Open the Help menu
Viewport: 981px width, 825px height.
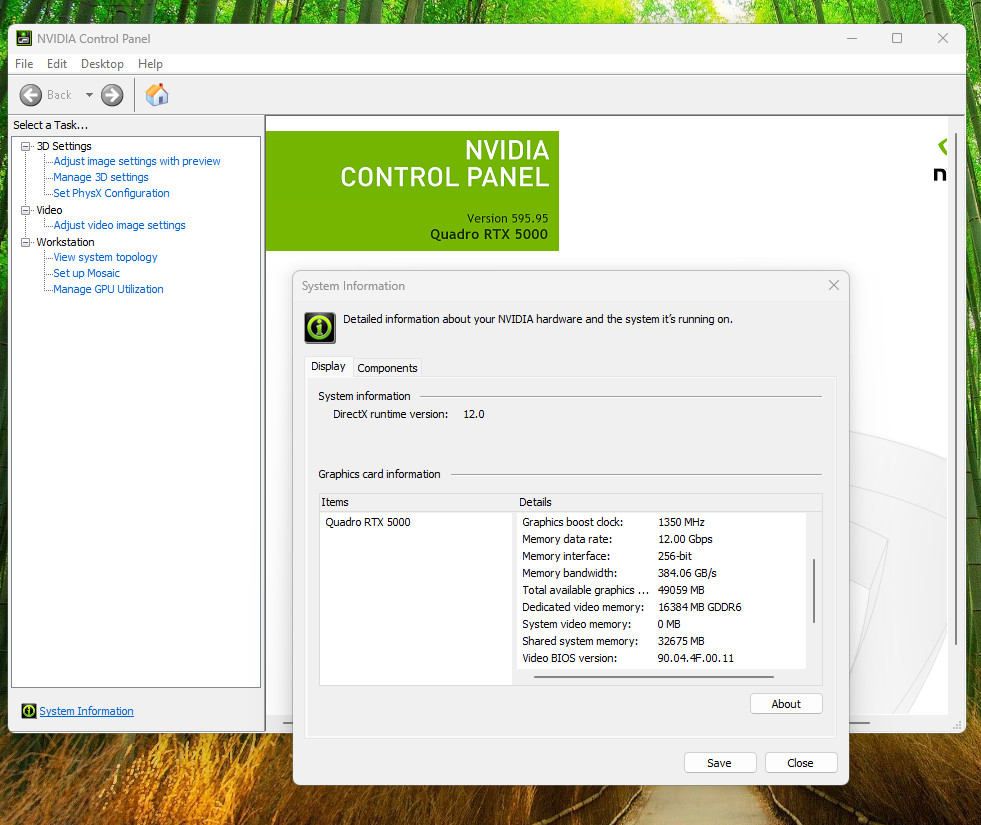(150, 64)
